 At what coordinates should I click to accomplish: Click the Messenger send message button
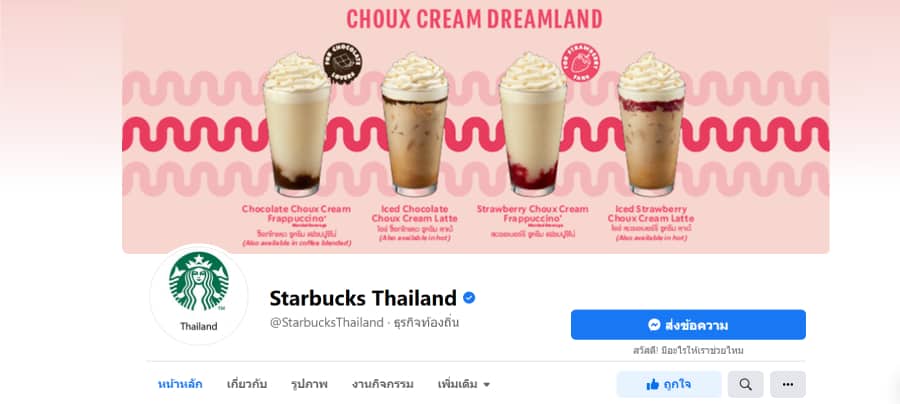[688, 325]
